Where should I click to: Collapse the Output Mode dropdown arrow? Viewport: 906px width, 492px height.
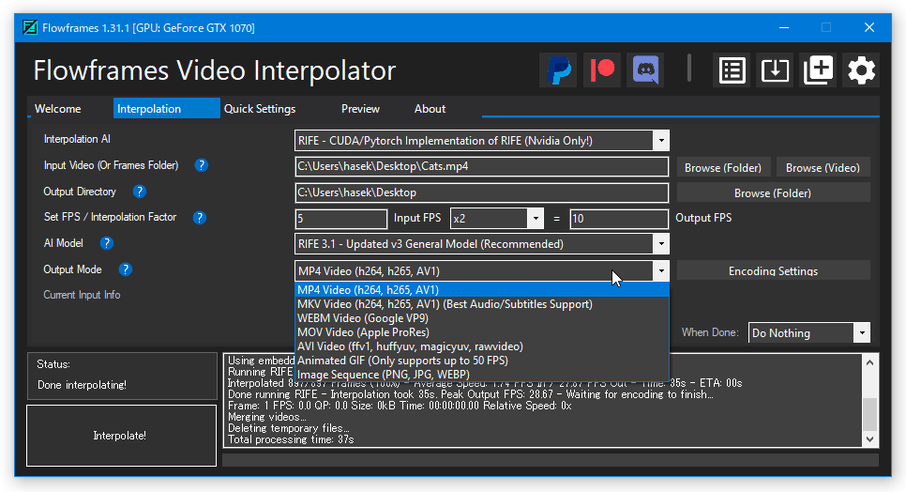pos(661,271)
